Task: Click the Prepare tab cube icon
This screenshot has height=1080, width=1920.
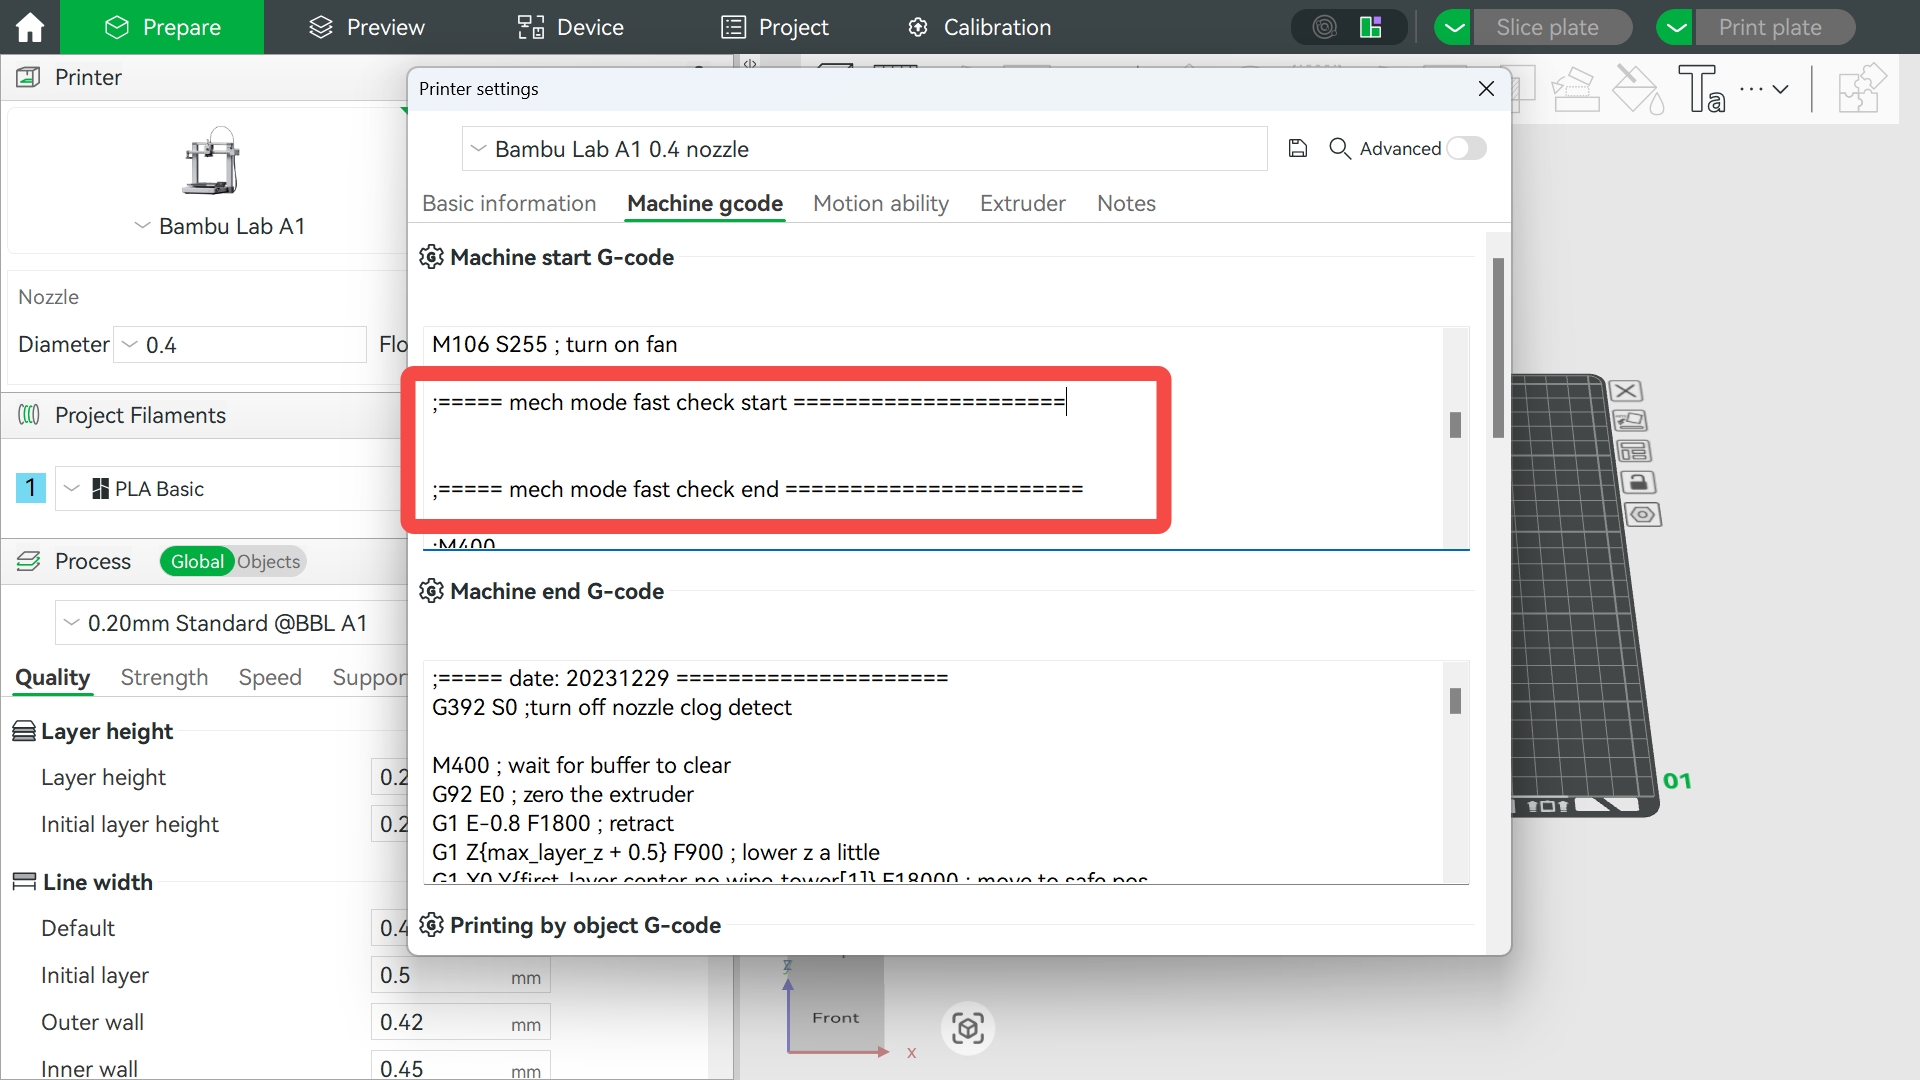Action: click(117, 27)
